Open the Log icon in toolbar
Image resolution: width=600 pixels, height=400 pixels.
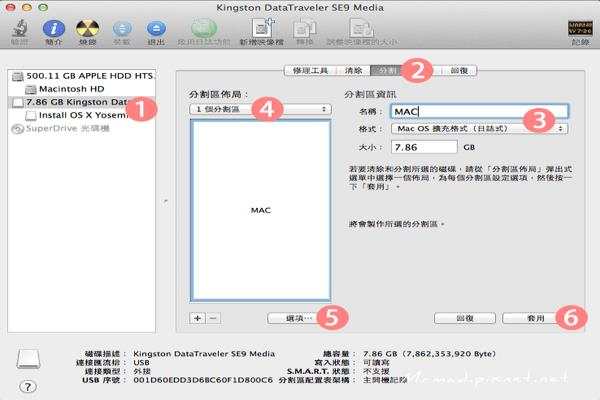pos(580,29)
